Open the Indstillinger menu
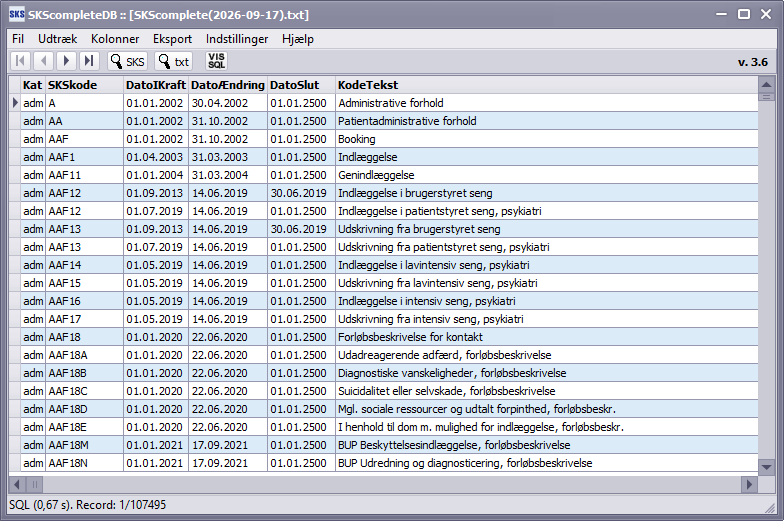 point(237,39)
